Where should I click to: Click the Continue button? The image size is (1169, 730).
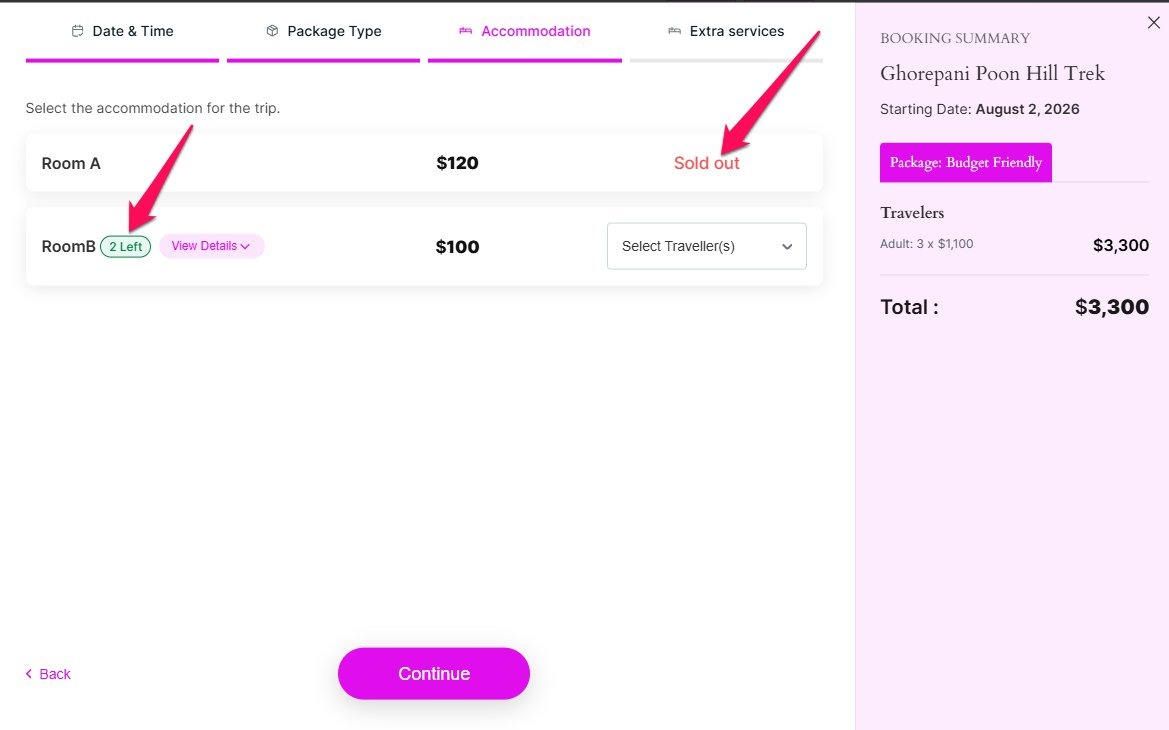434,673
